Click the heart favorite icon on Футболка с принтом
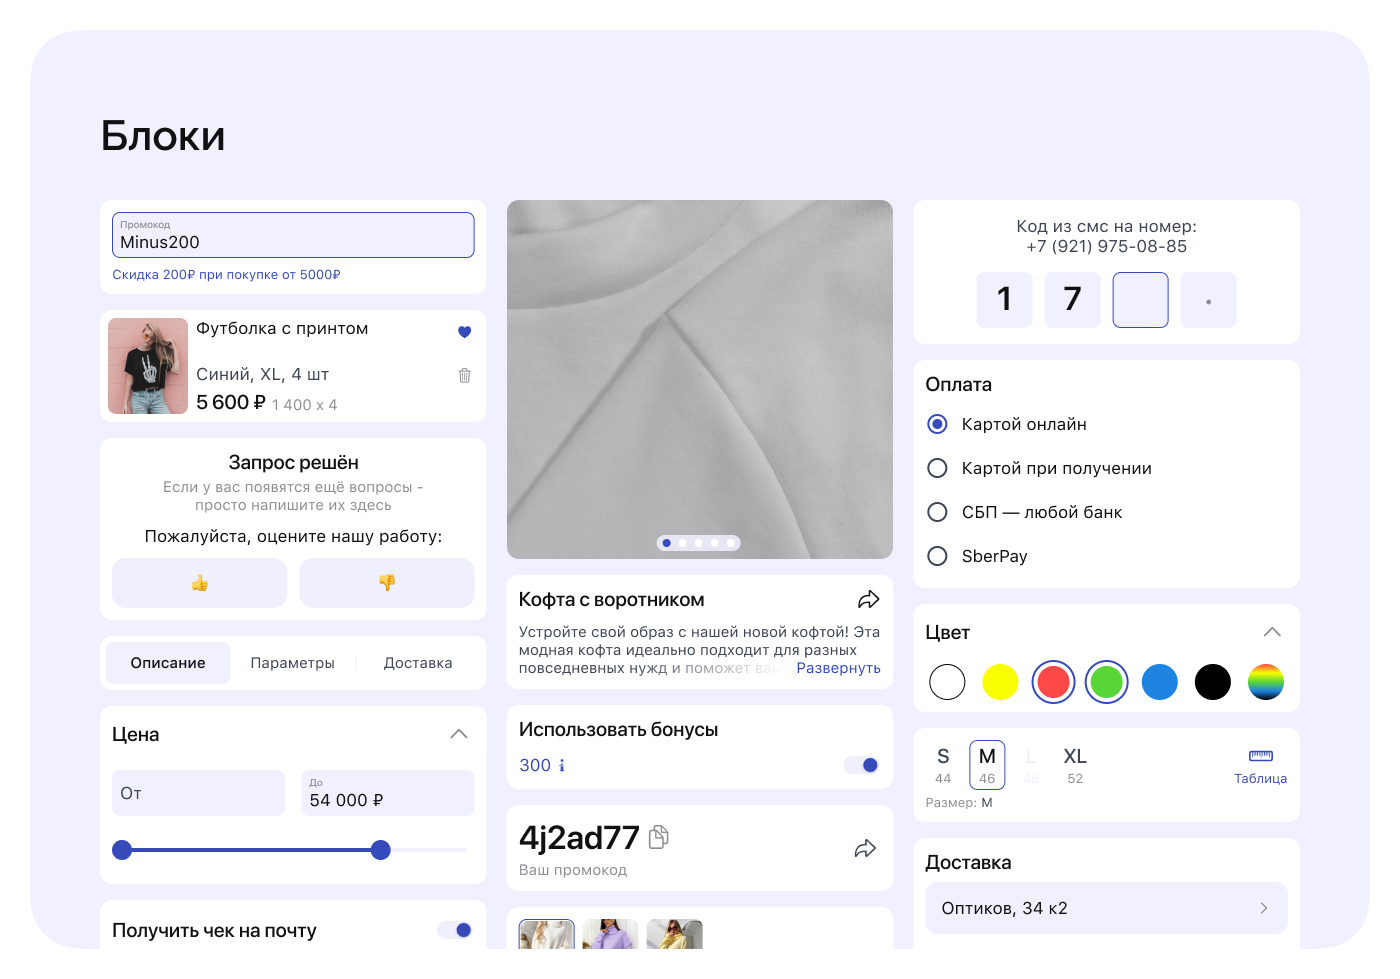Image resolution: width=1400 pixels, height=979 pixels. [464, 332]
